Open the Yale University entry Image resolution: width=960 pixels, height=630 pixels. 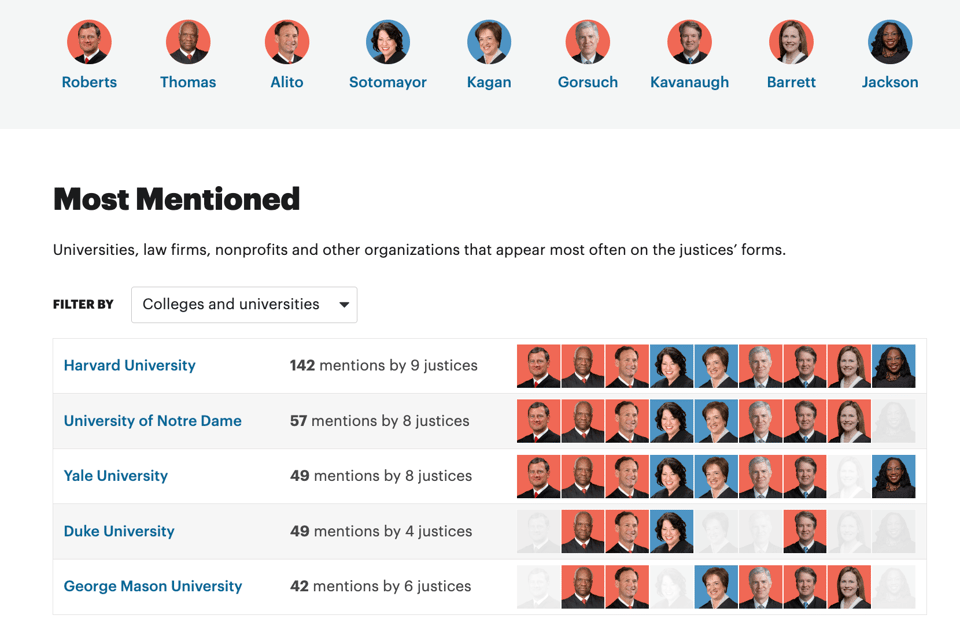point(116,476)
